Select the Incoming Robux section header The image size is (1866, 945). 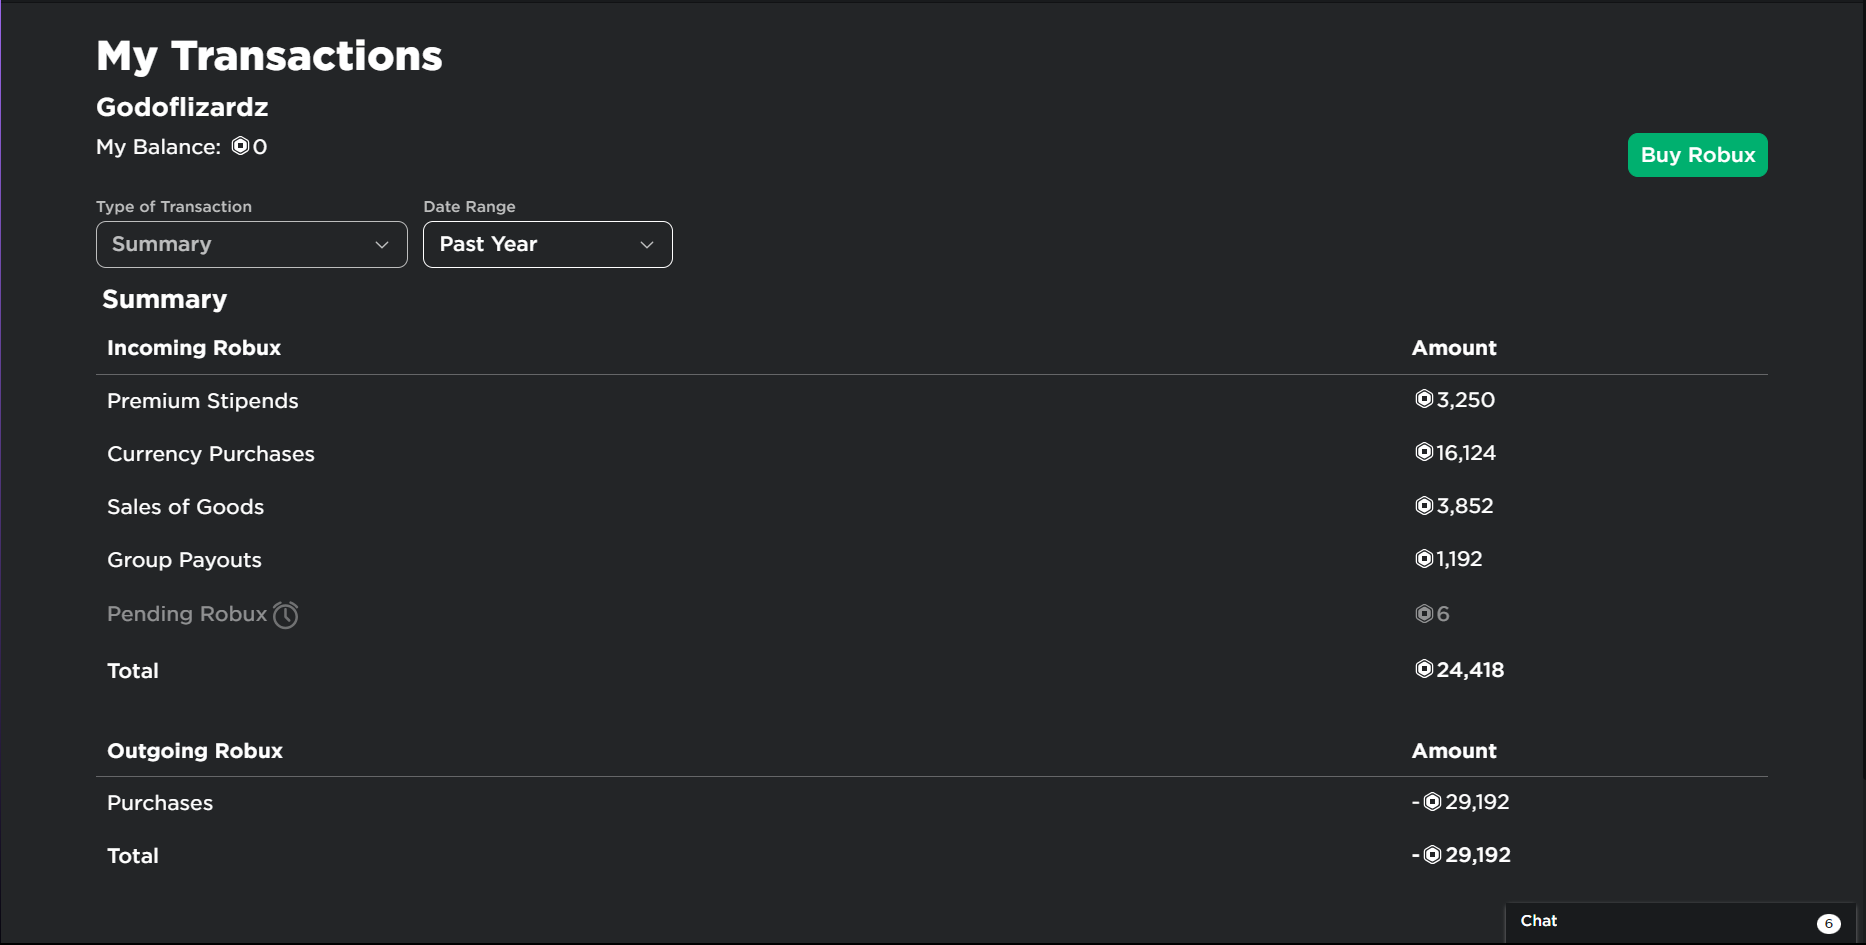tap(193, 347)
